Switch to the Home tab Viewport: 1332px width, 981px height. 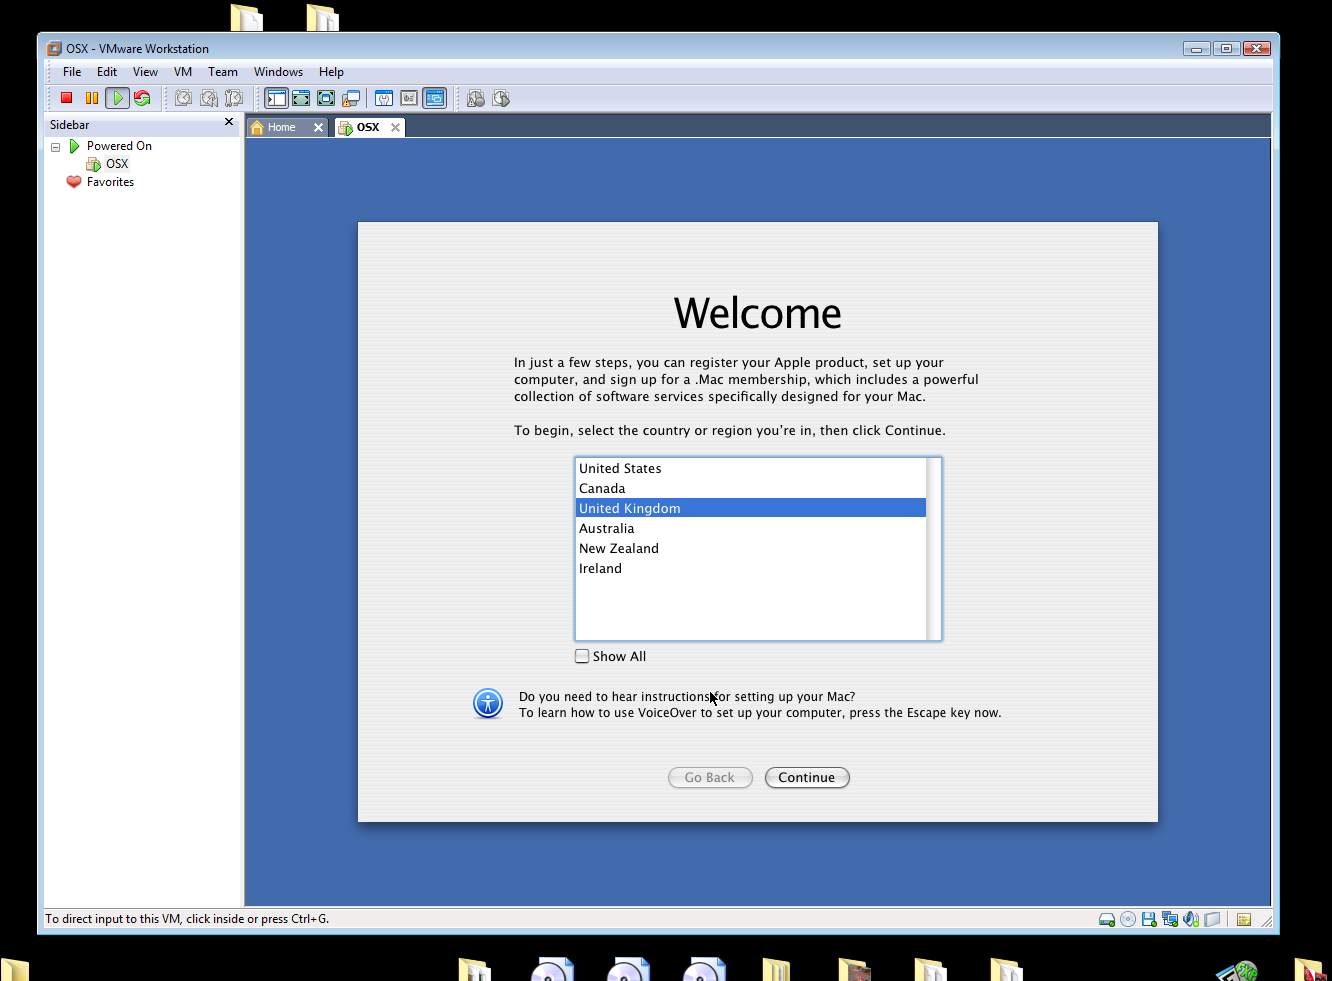(x=281, y=127)
